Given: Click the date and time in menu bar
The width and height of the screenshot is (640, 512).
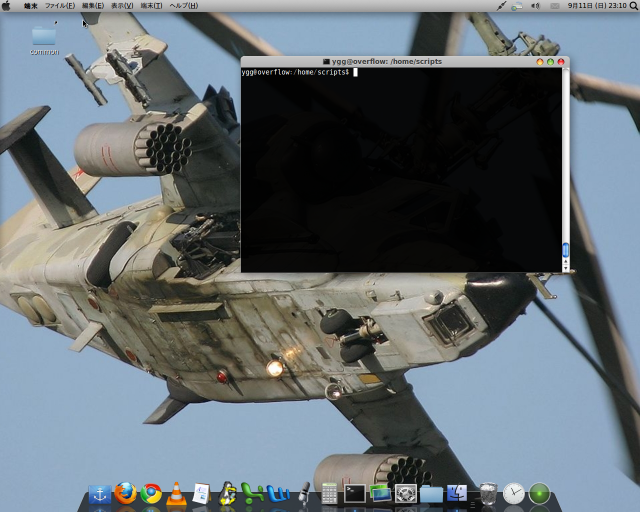Looking at the screenshot, I should tap(597, 6).
